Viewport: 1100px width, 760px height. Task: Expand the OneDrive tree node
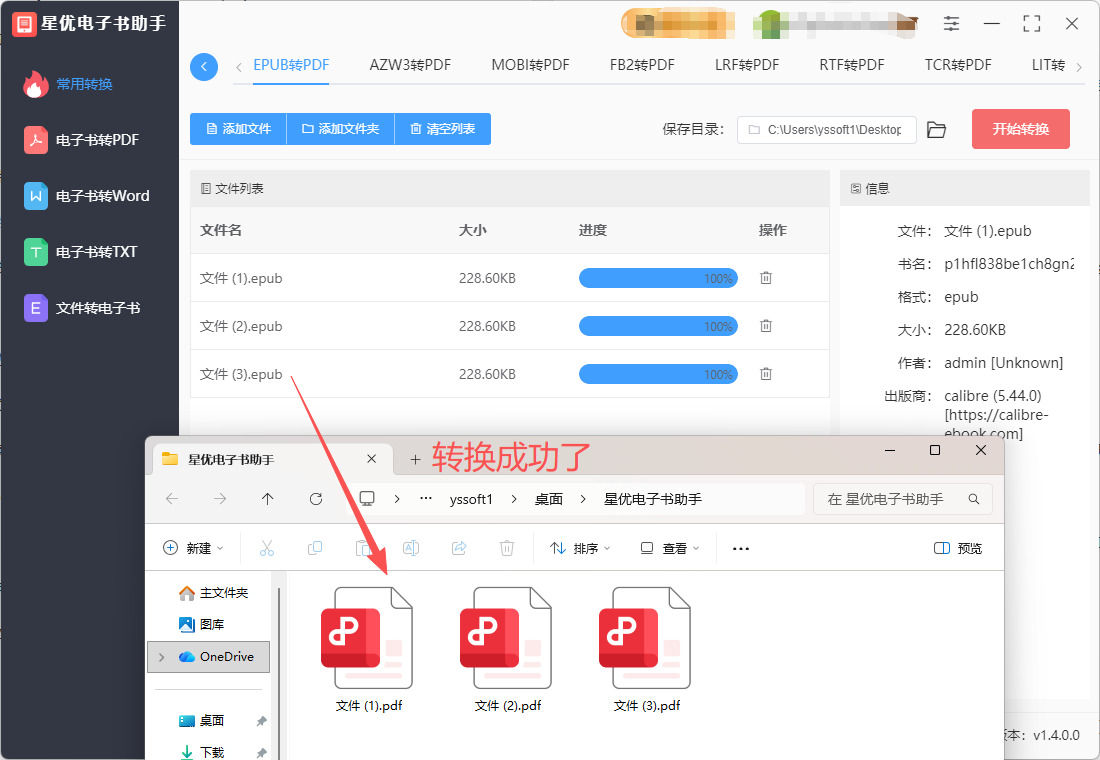pyautogui.click(x=160, y=657)
